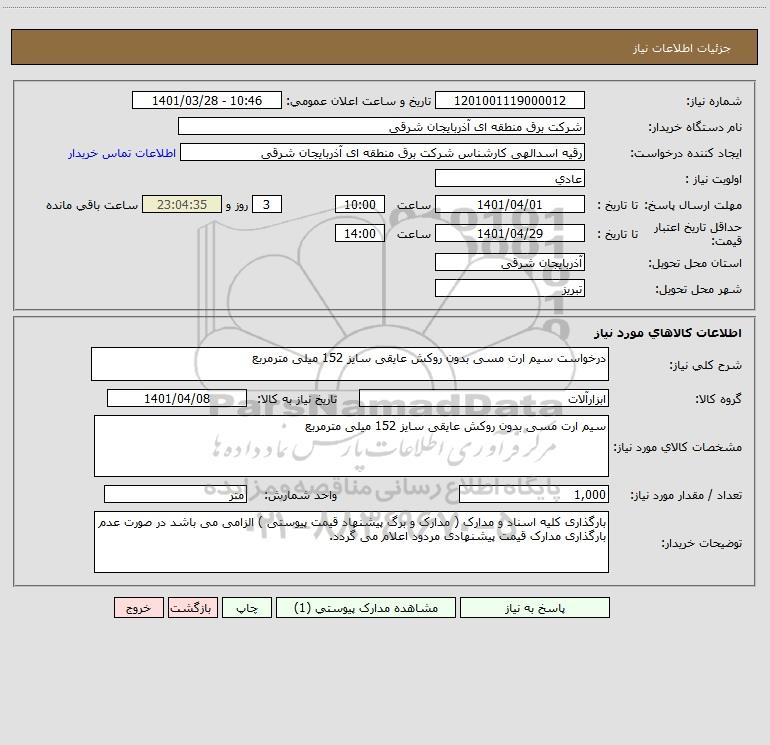Screen dimensions: 770x745
Task: Click the پاسخ به نیاز button
Action: pyautogui.click(x=535, y=607)
